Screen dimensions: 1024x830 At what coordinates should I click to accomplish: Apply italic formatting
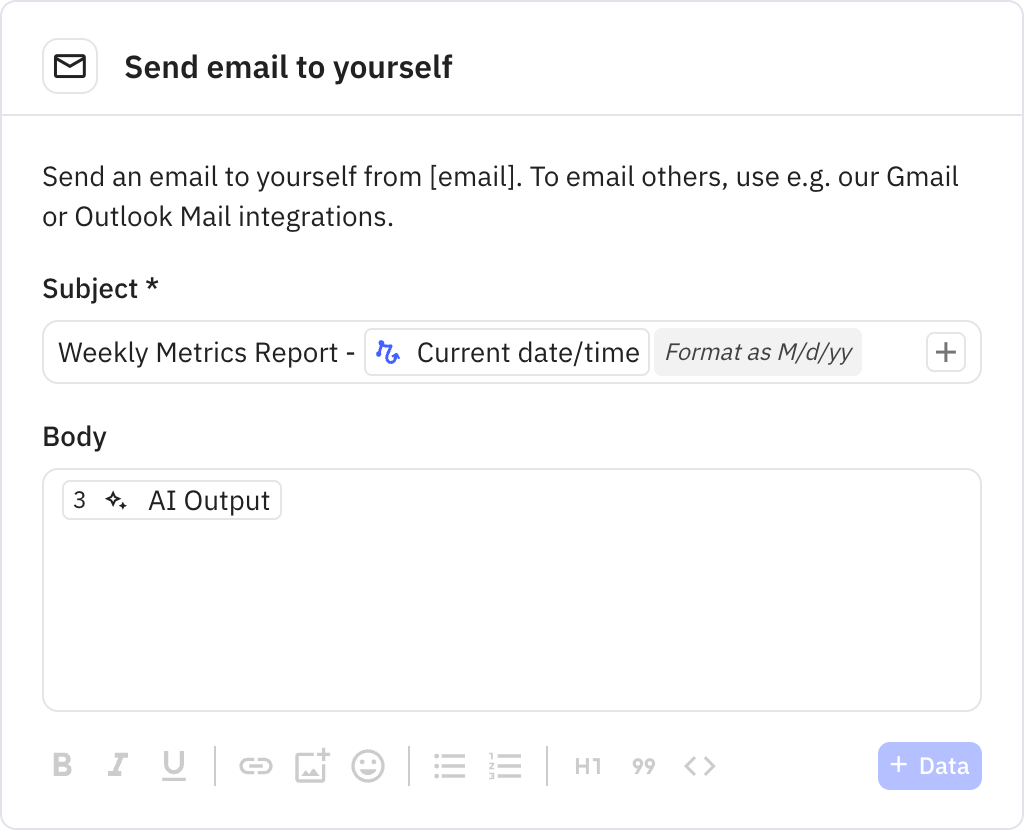click(118, 766)
